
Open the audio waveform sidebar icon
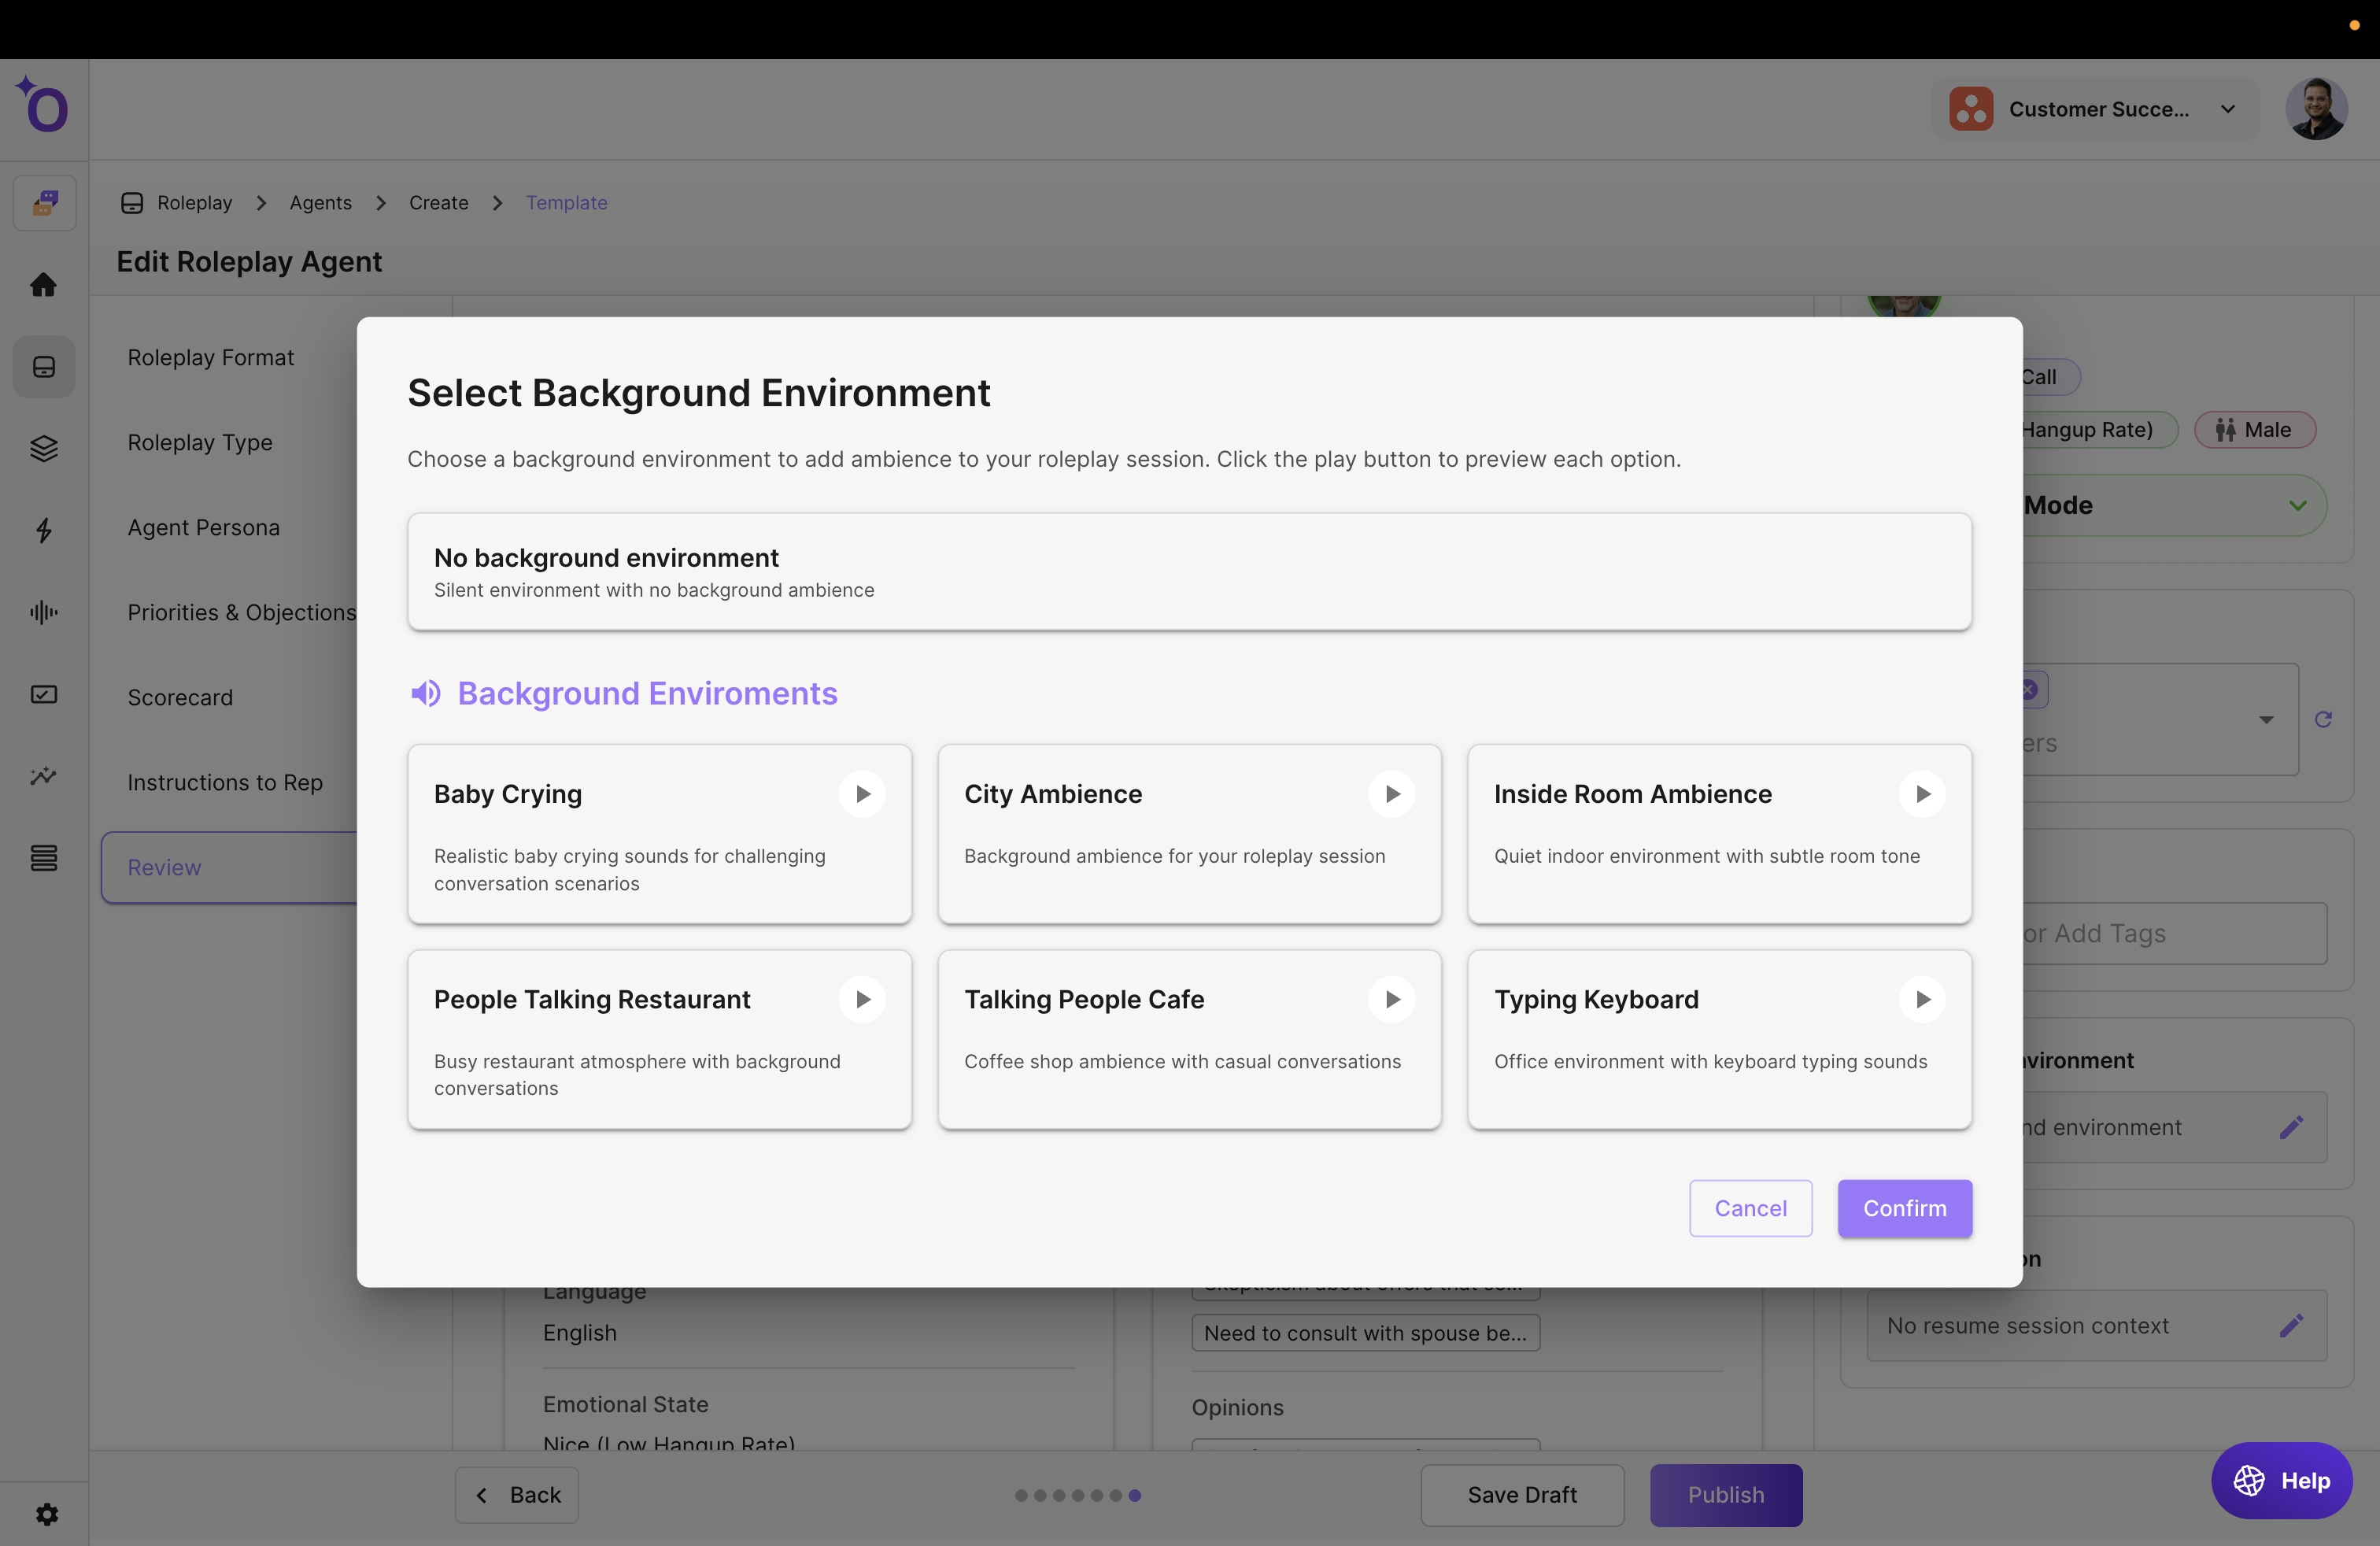tap(43, 612)
